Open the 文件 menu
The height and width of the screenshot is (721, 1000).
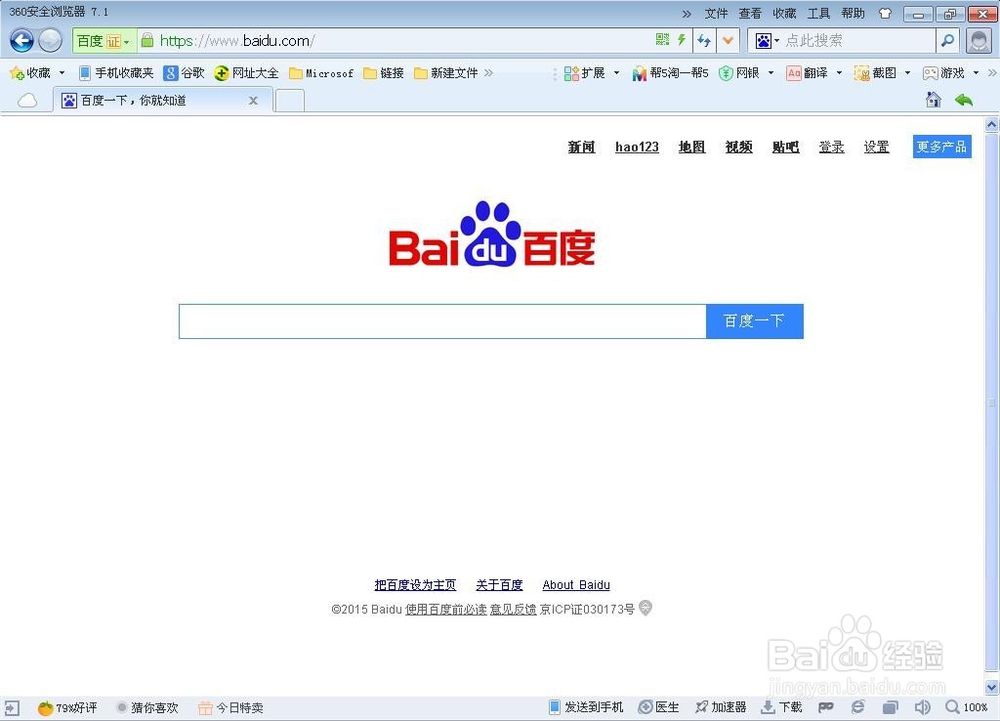coord(716,13)
